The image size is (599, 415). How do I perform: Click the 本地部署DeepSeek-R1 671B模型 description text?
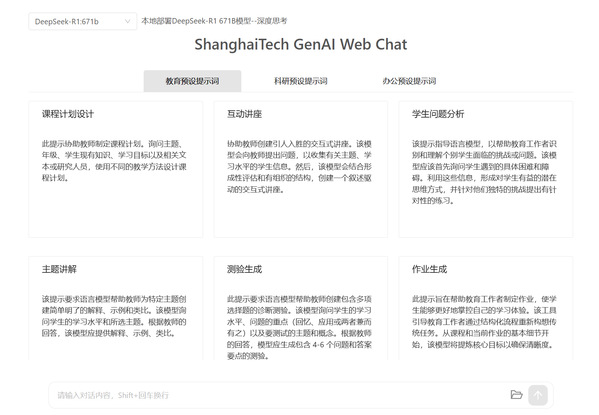point(214,21)
